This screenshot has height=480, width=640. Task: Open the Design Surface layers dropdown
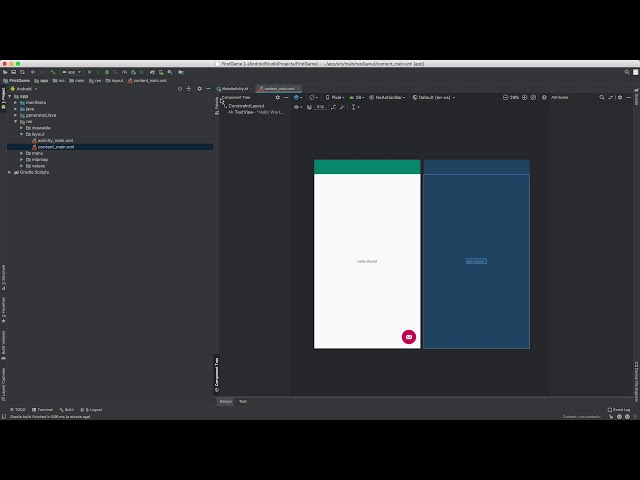pos(298,98)
